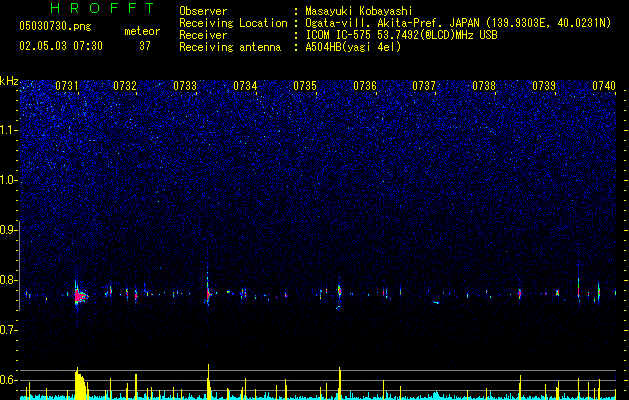
Task: Click the 0.7 kHz axis label
Action: (9, 330)
